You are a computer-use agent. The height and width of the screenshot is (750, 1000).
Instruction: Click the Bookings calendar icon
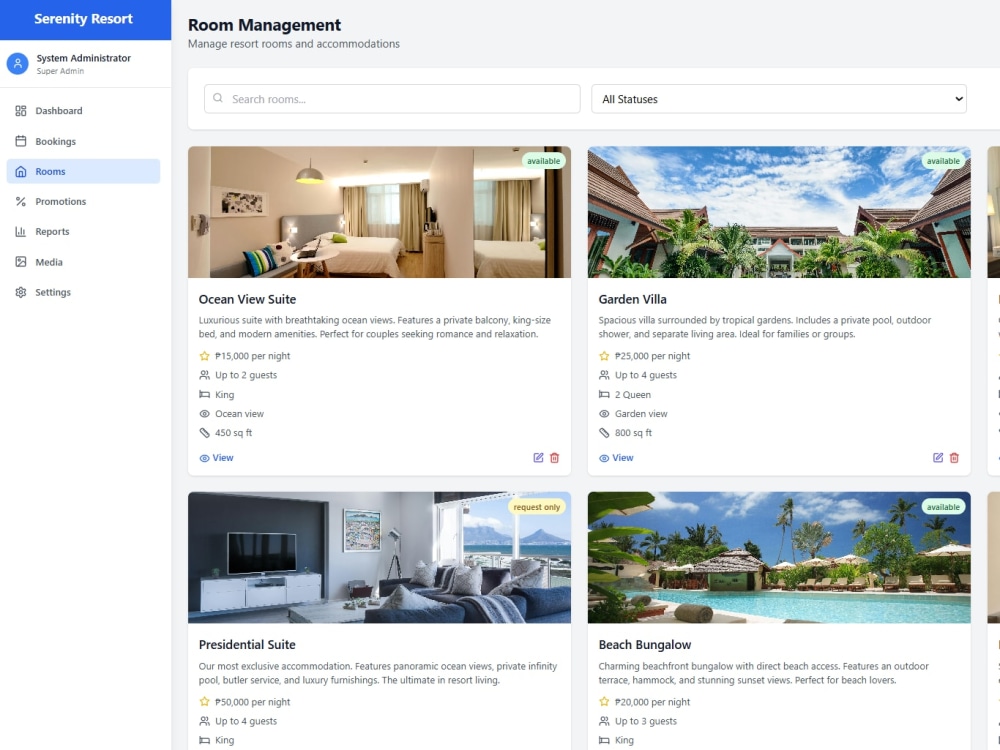pos(20,141)
